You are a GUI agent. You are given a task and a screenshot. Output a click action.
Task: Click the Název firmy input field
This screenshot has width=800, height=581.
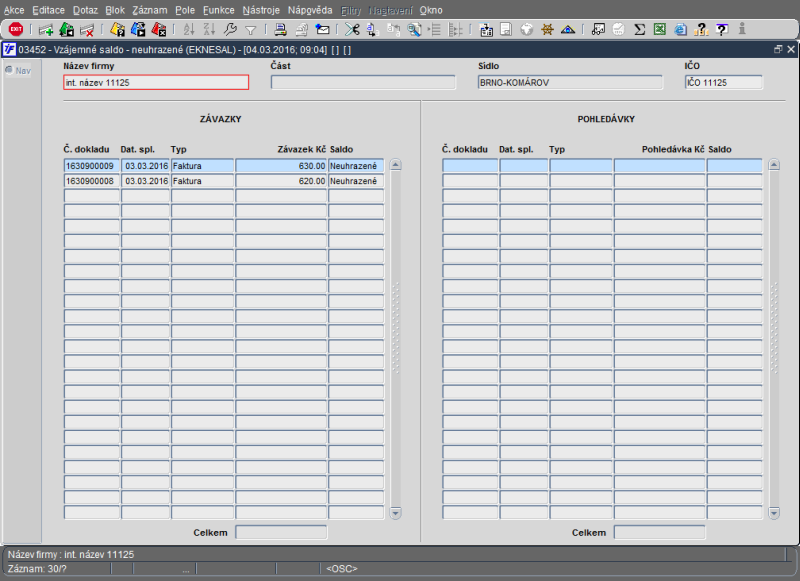pyautogui.click(x=156, y=83)
